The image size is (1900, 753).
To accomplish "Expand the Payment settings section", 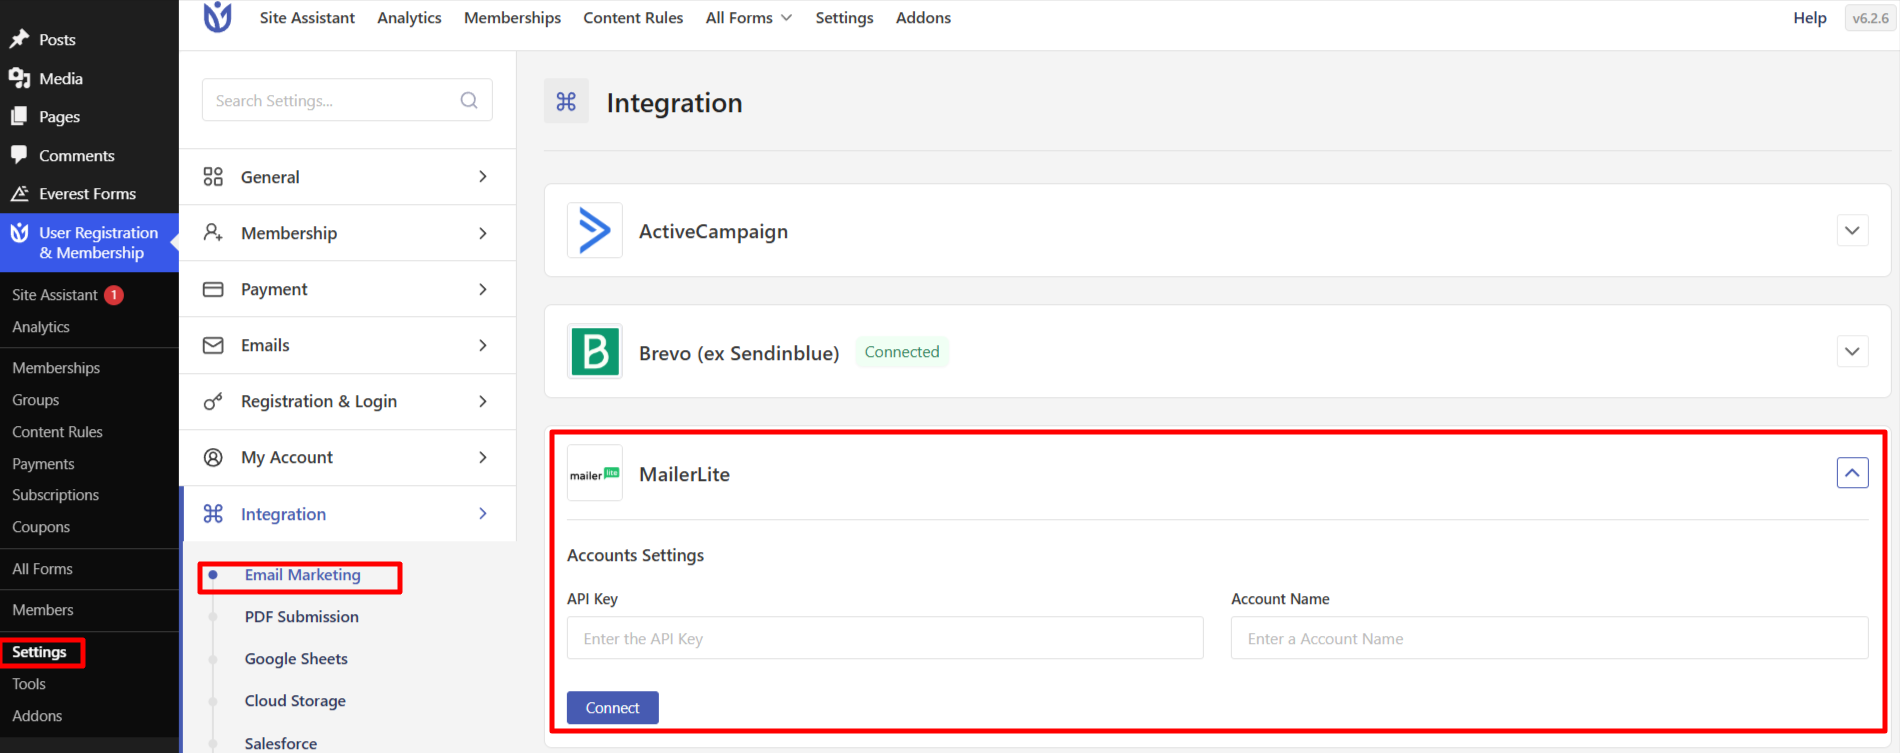I will click(483, 289).
